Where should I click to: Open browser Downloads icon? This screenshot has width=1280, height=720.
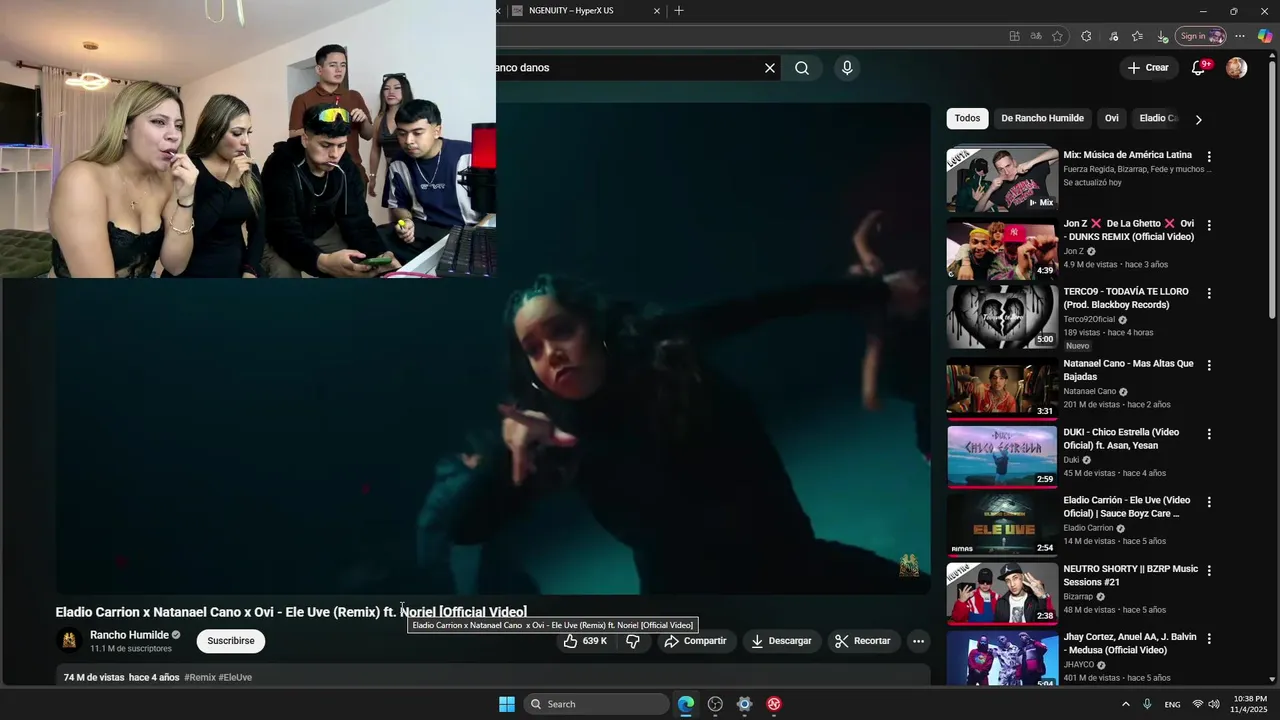1162,36
